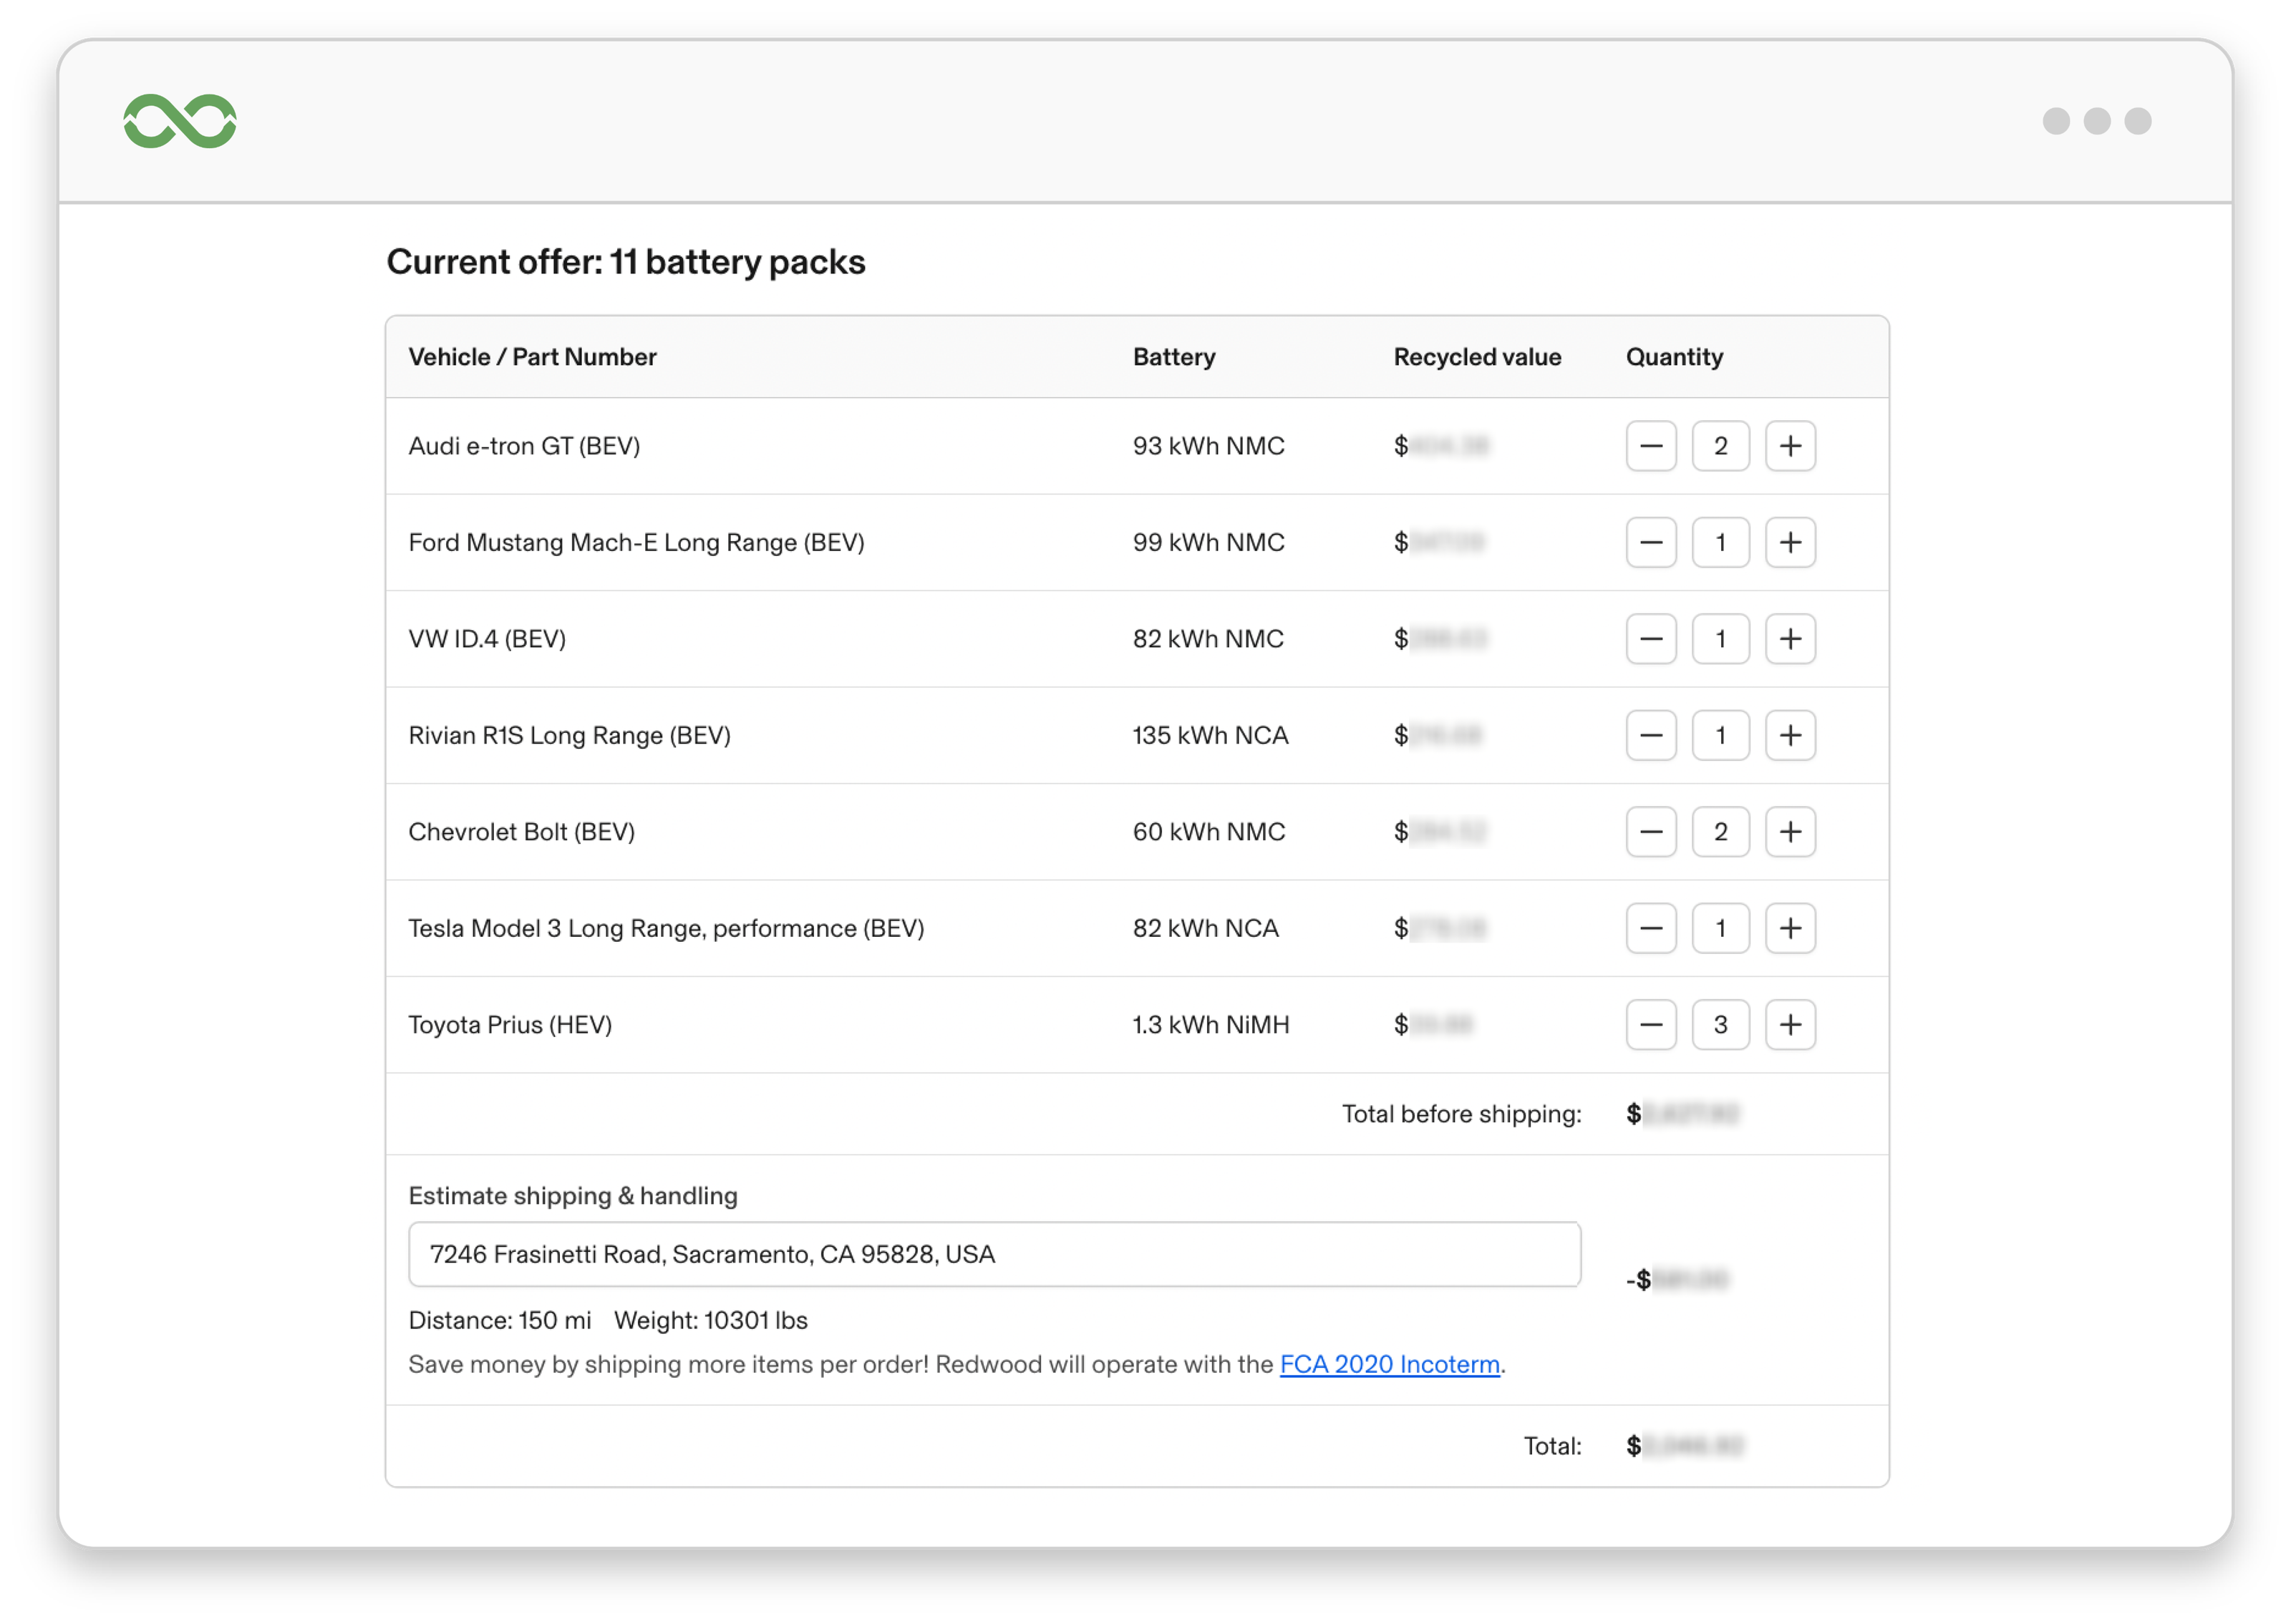Click the Battery column header
2291x1624 pixels.
(x=1174, y=357)
